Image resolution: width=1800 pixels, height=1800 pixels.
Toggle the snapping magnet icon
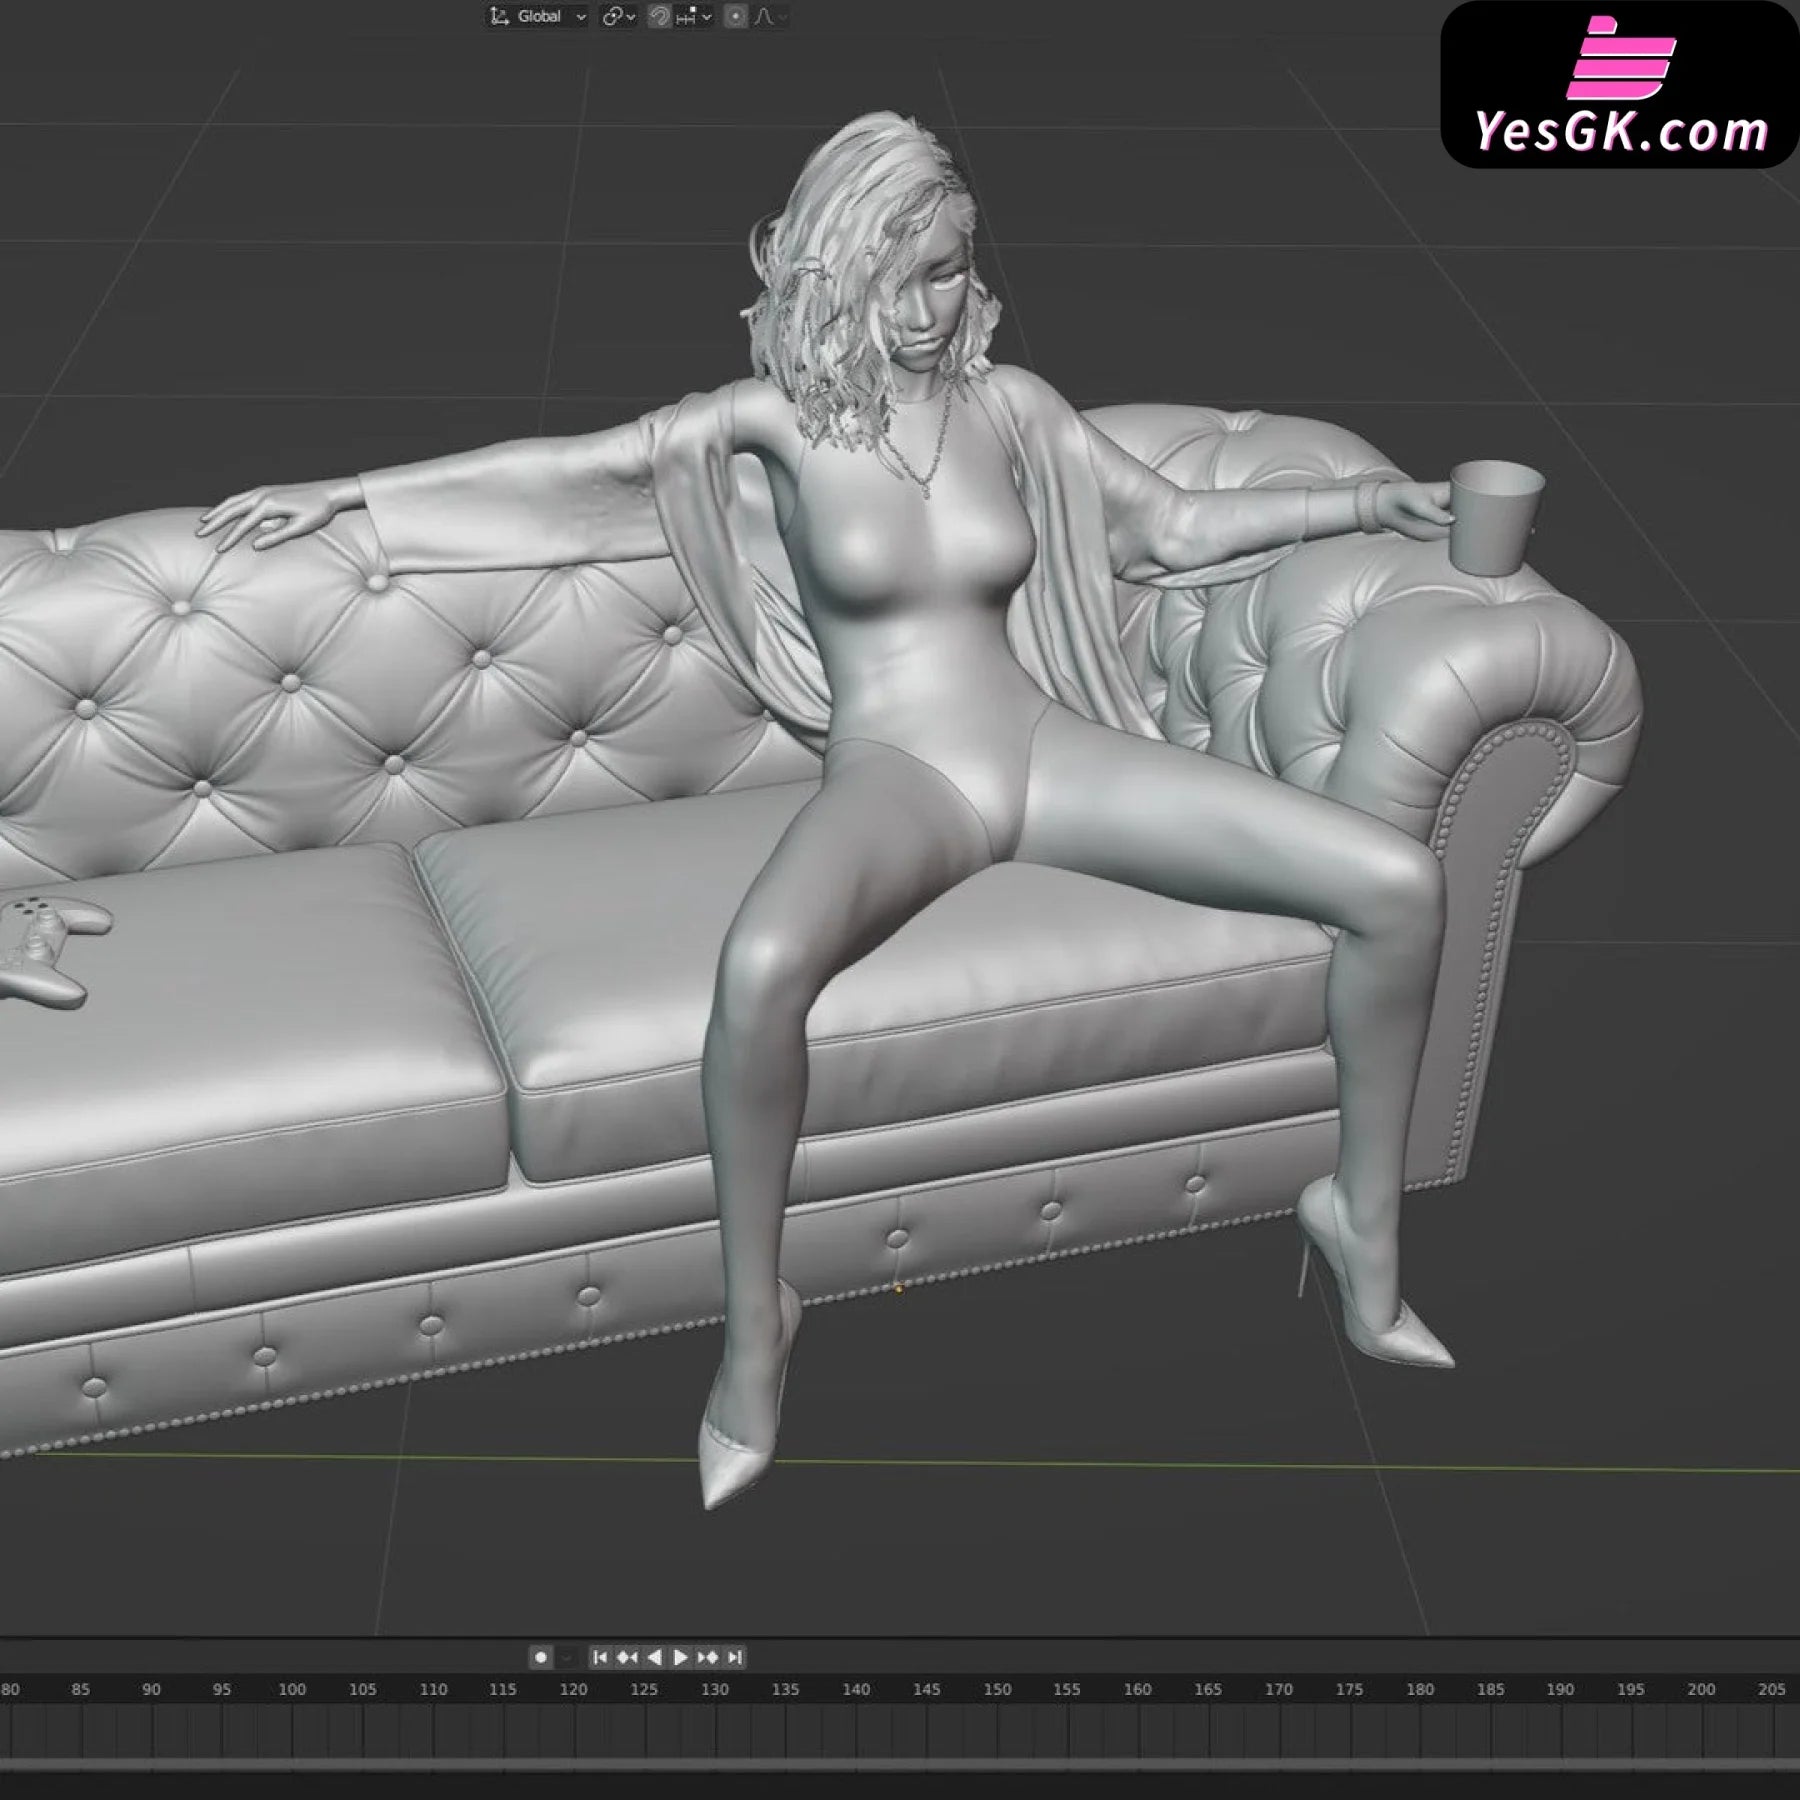click(659, 17)
